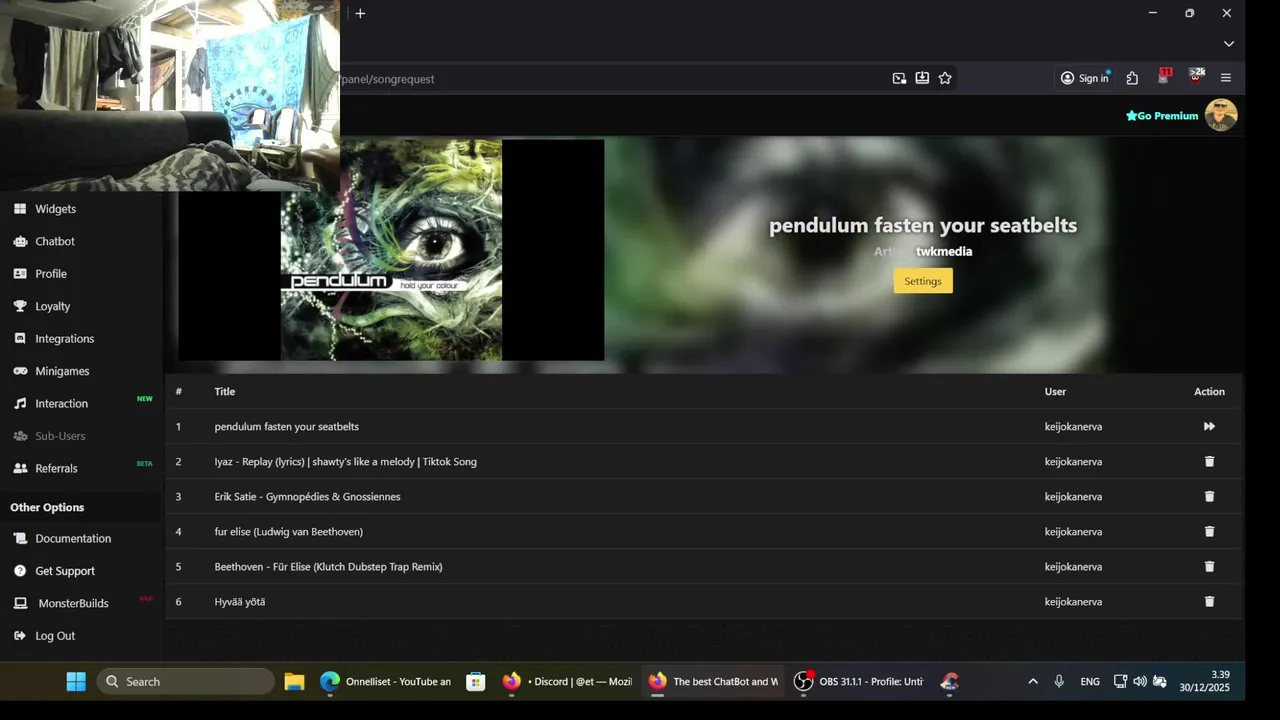Open the Windows Start menu

tap(76, 682)
